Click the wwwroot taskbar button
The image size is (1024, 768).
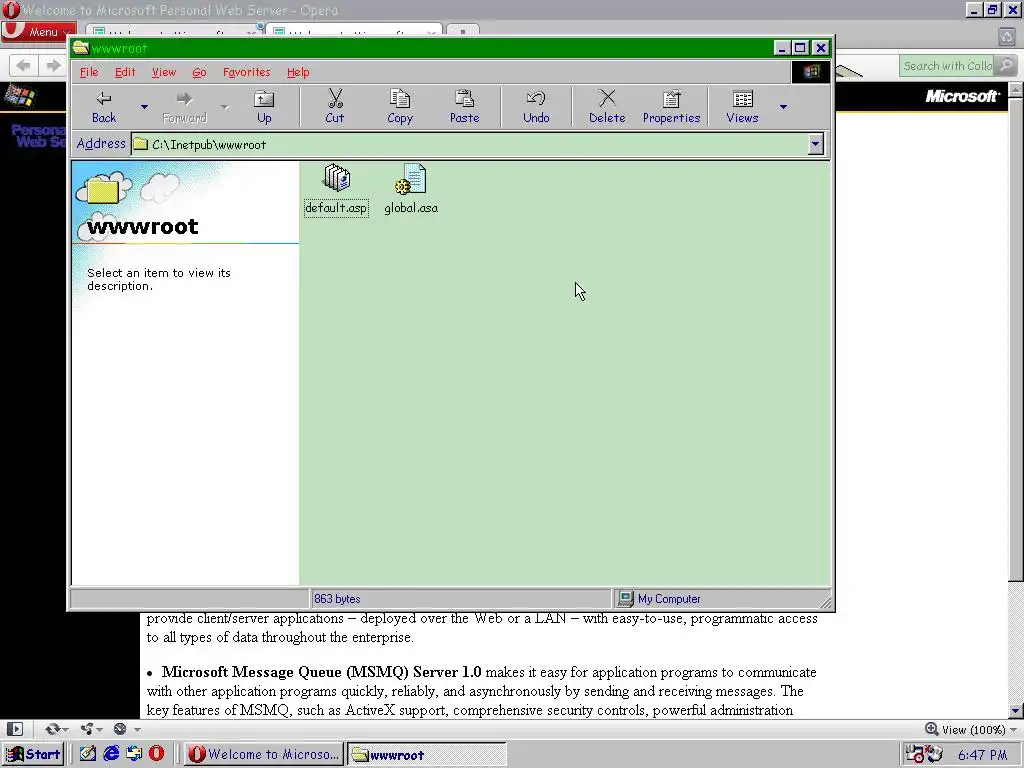coord(426,754)
